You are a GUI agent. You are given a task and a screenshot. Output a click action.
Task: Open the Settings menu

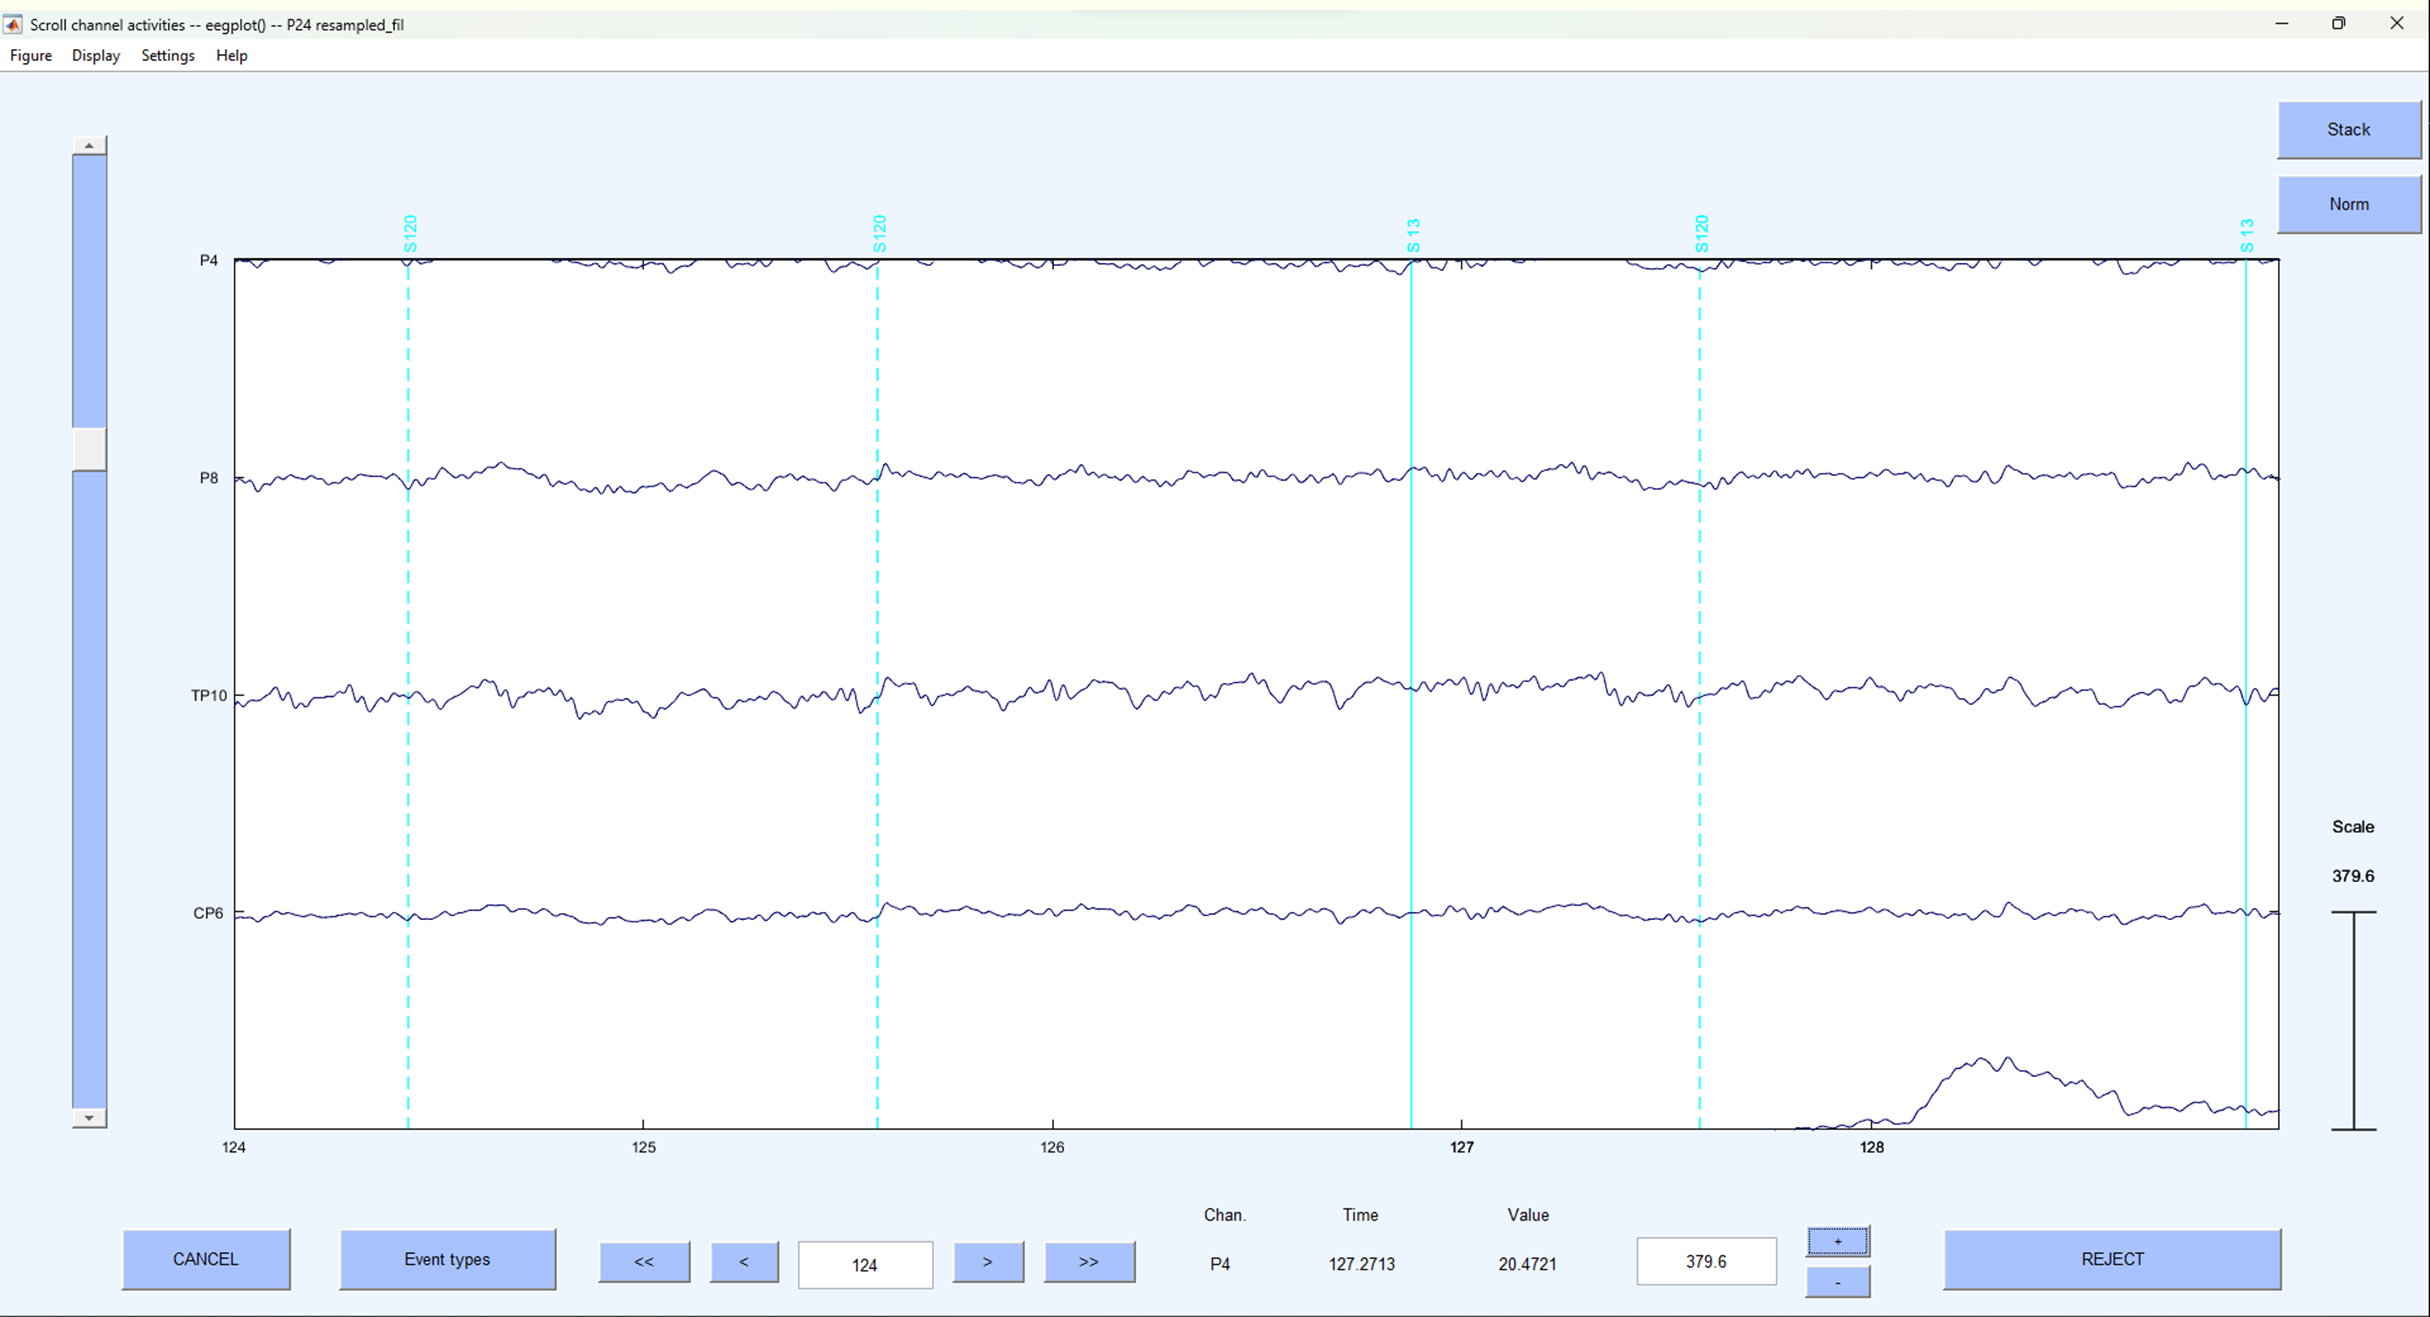click(167, 55)
